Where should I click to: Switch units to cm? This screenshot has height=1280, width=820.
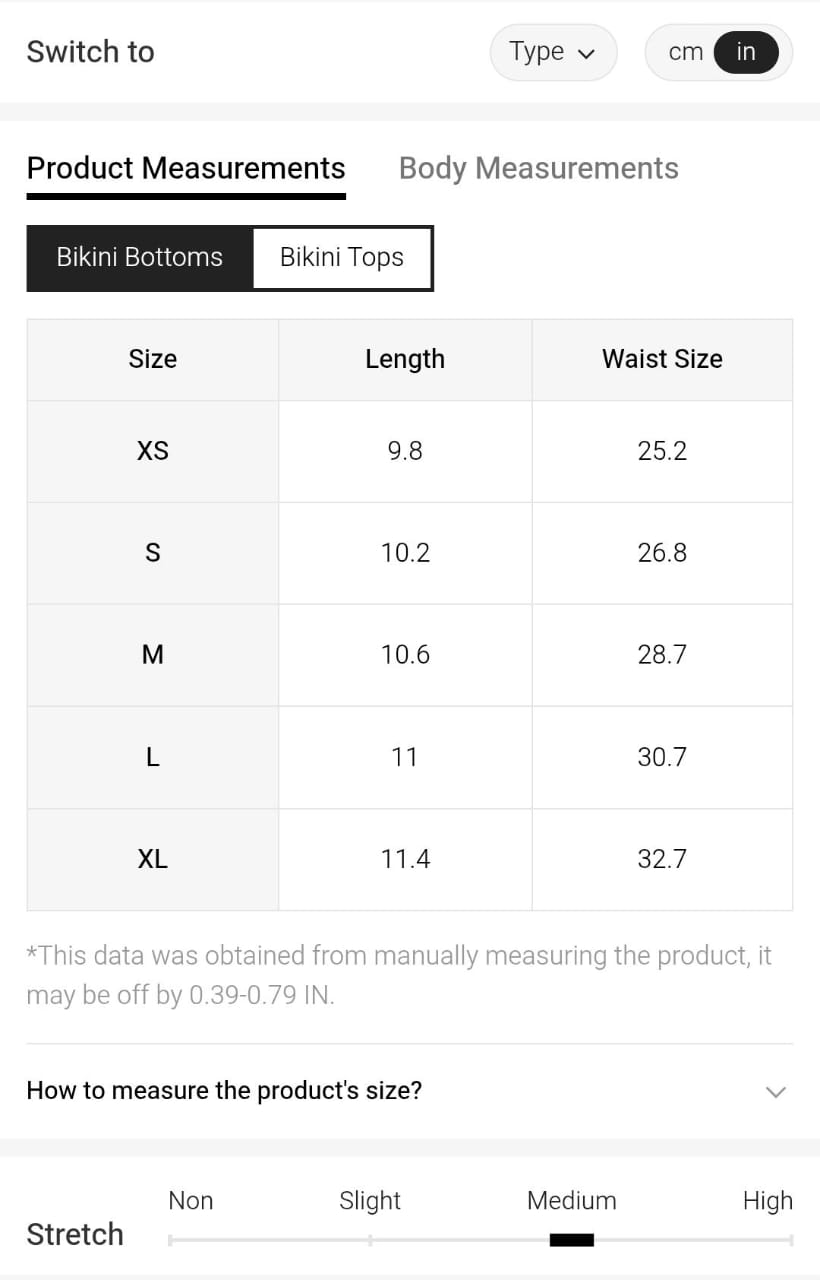(x=686, y=52)
